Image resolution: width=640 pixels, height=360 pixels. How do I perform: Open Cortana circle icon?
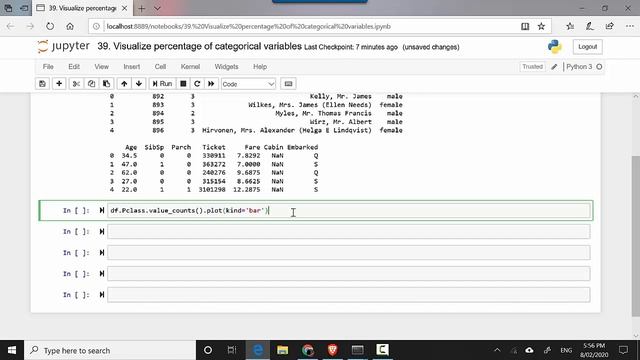208,350
